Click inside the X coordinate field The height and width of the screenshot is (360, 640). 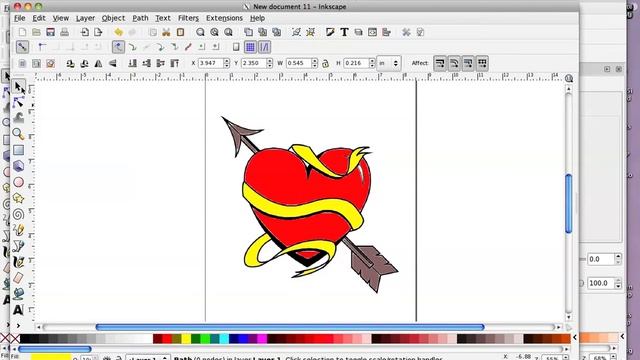point(211,63)
